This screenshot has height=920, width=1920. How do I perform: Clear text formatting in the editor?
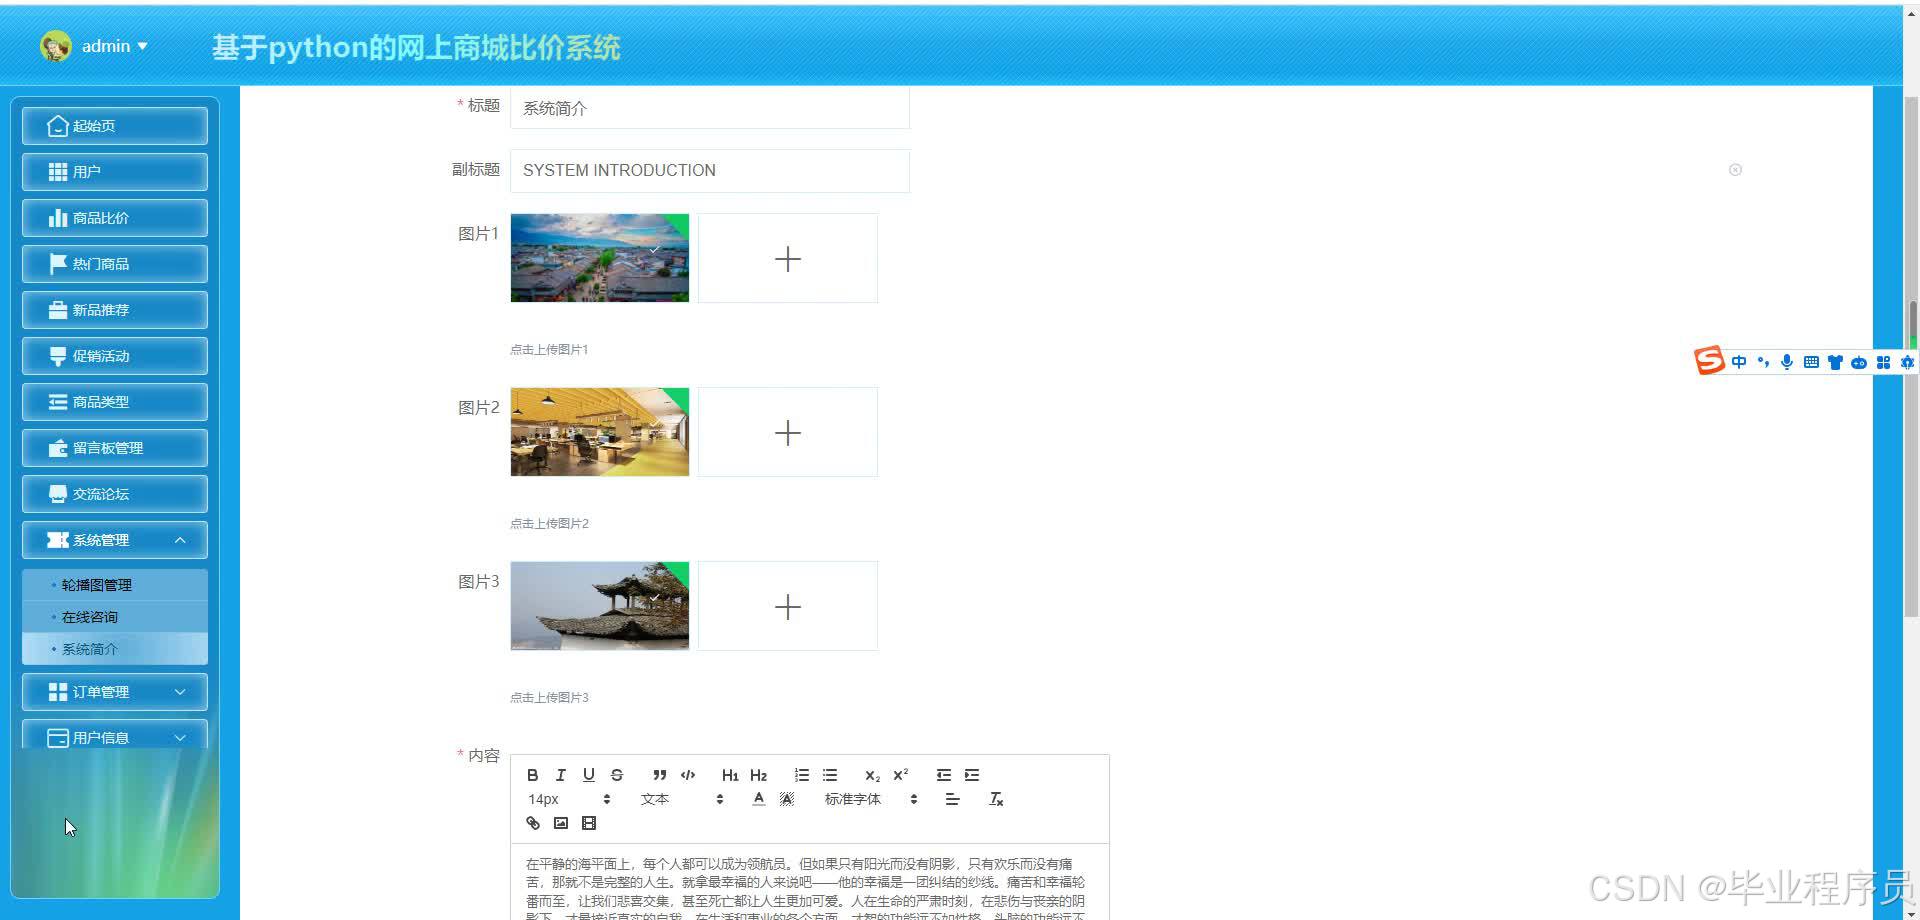tap(996, 799)
